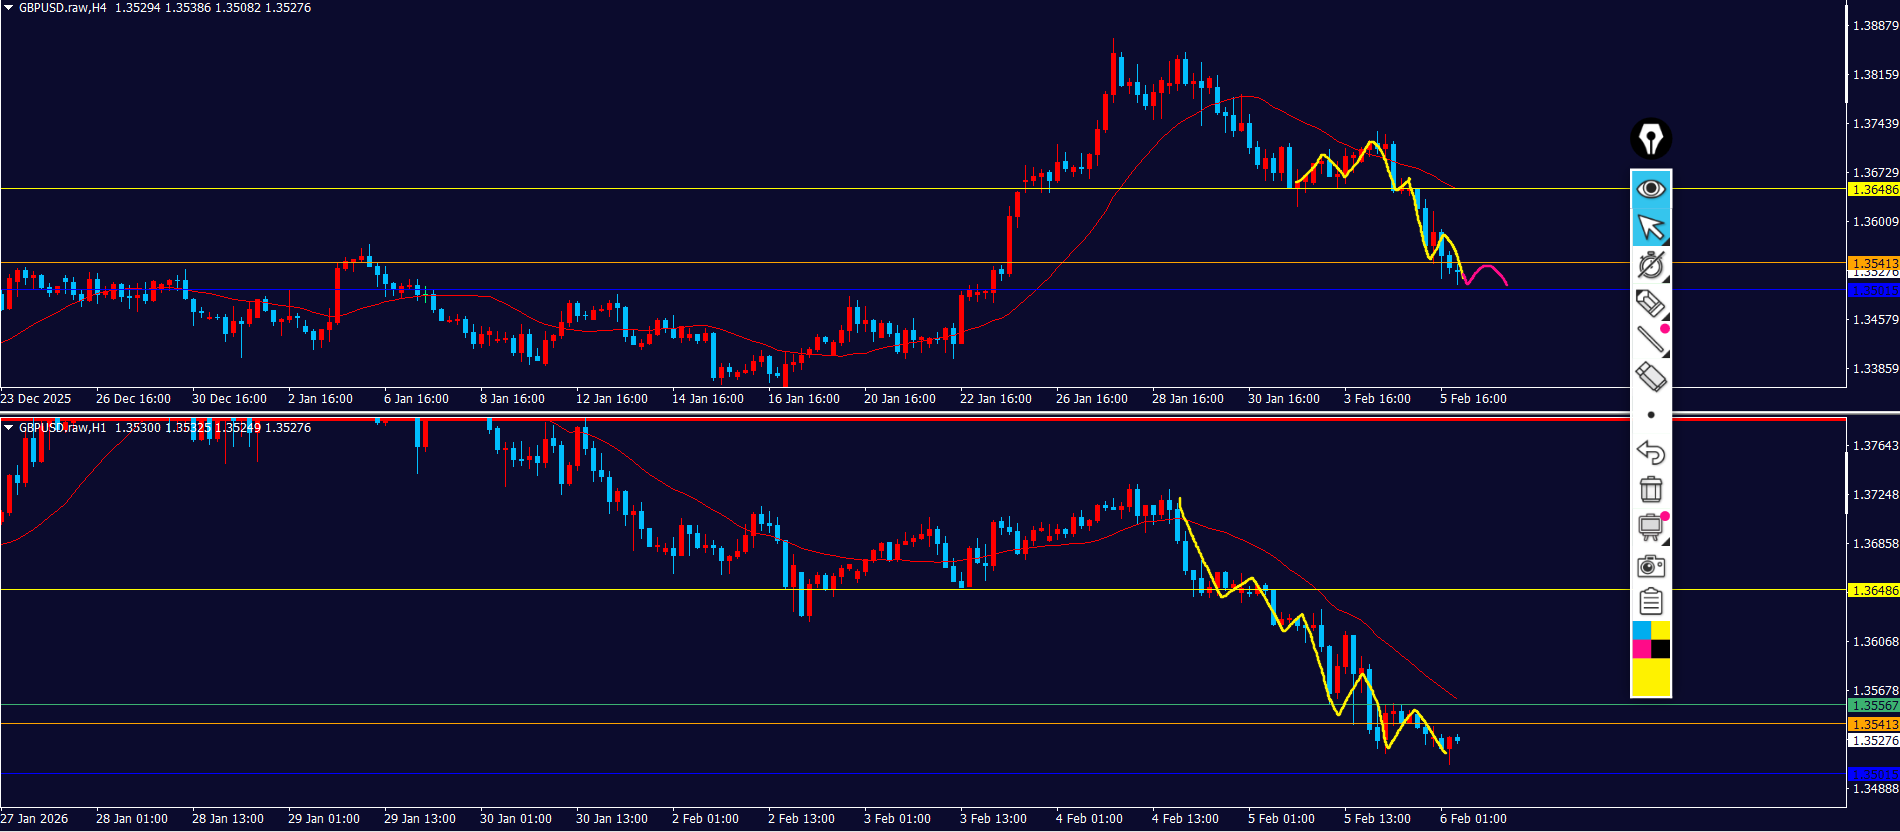The height and width of the screenshot is (832, 1900).
Task: Click the black pen nib logo button
Action: (x=1651, y=139)
